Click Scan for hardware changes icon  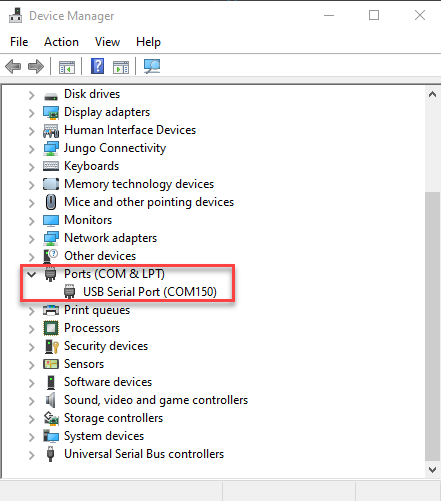tap(152, 66)
